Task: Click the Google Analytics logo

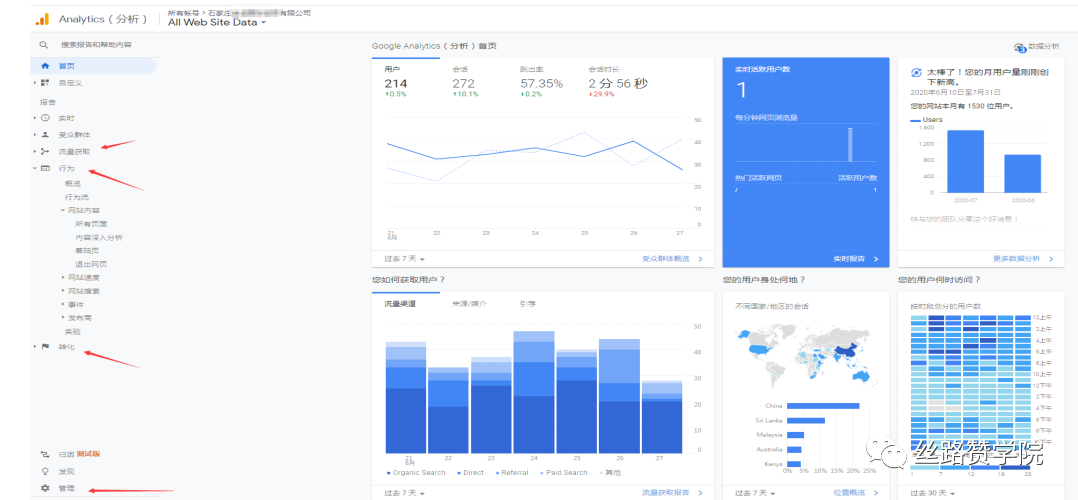Action: pyautogui.click(x=43, y=19)
